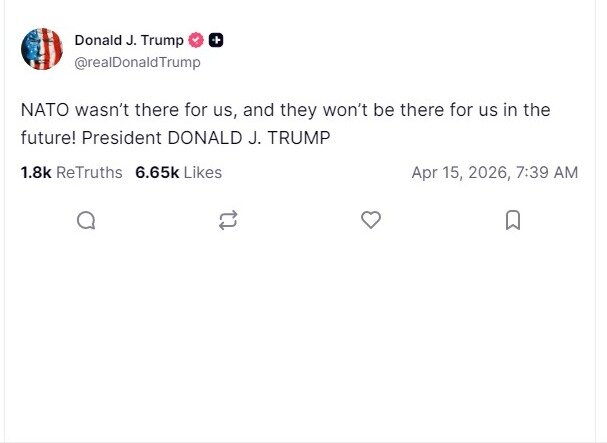The width and height of the screenshot is (607, 443).
Task: Click the word 'Likes' under the post
Action: [203, 172]
